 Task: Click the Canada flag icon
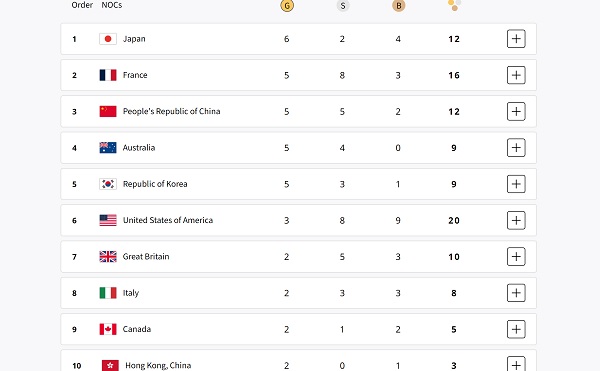pos(108,329)
